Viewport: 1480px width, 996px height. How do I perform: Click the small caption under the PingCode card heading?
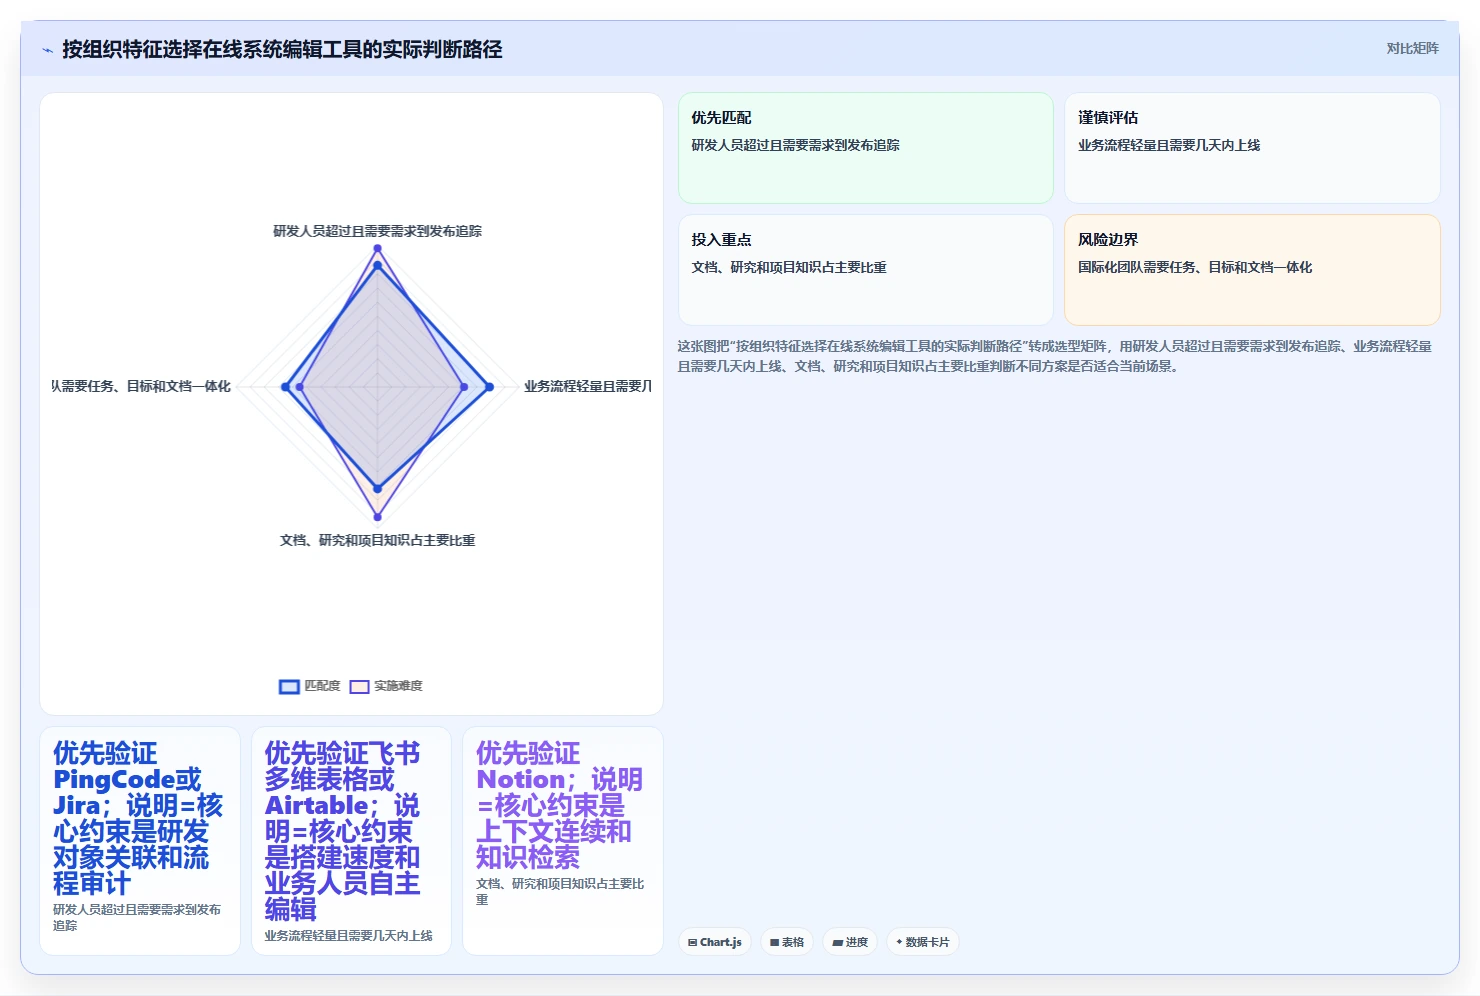[x=137, y=918]
